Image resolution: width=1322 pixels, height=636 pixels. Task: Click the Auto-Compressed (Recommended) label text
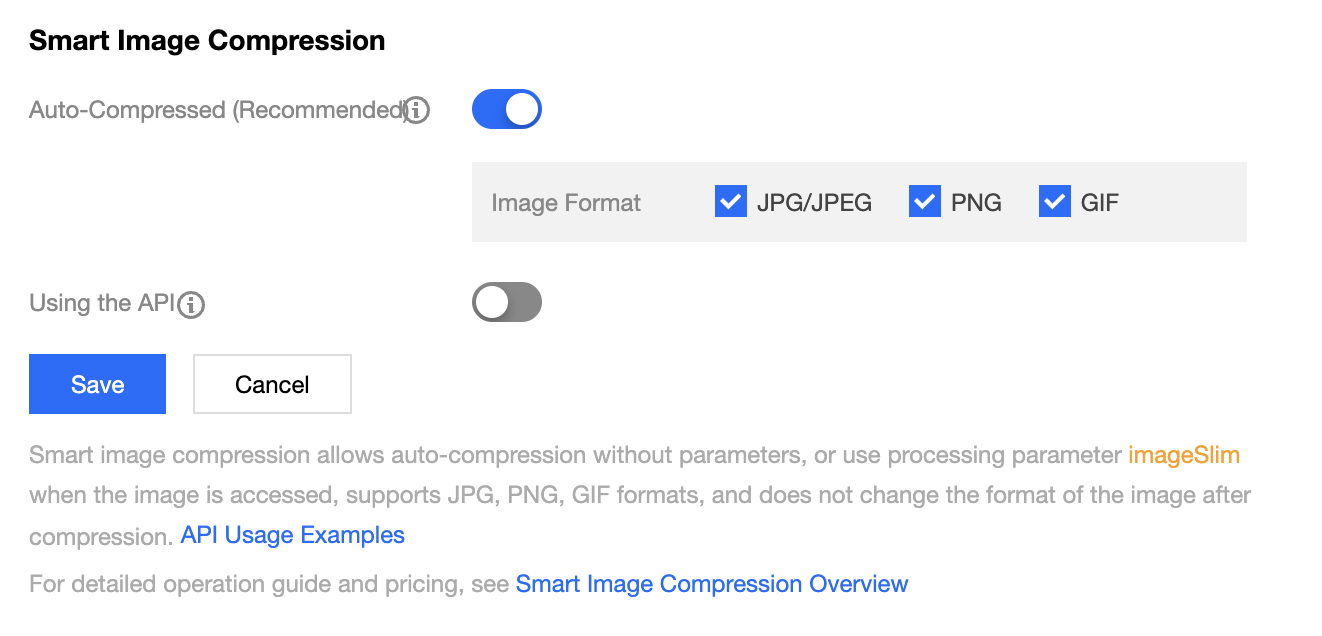[215, 110]
